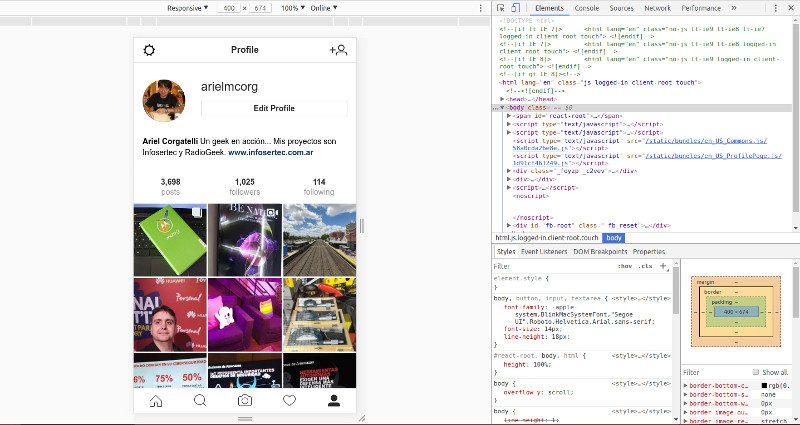Open Instagram settings gear icon

point(150,50)
